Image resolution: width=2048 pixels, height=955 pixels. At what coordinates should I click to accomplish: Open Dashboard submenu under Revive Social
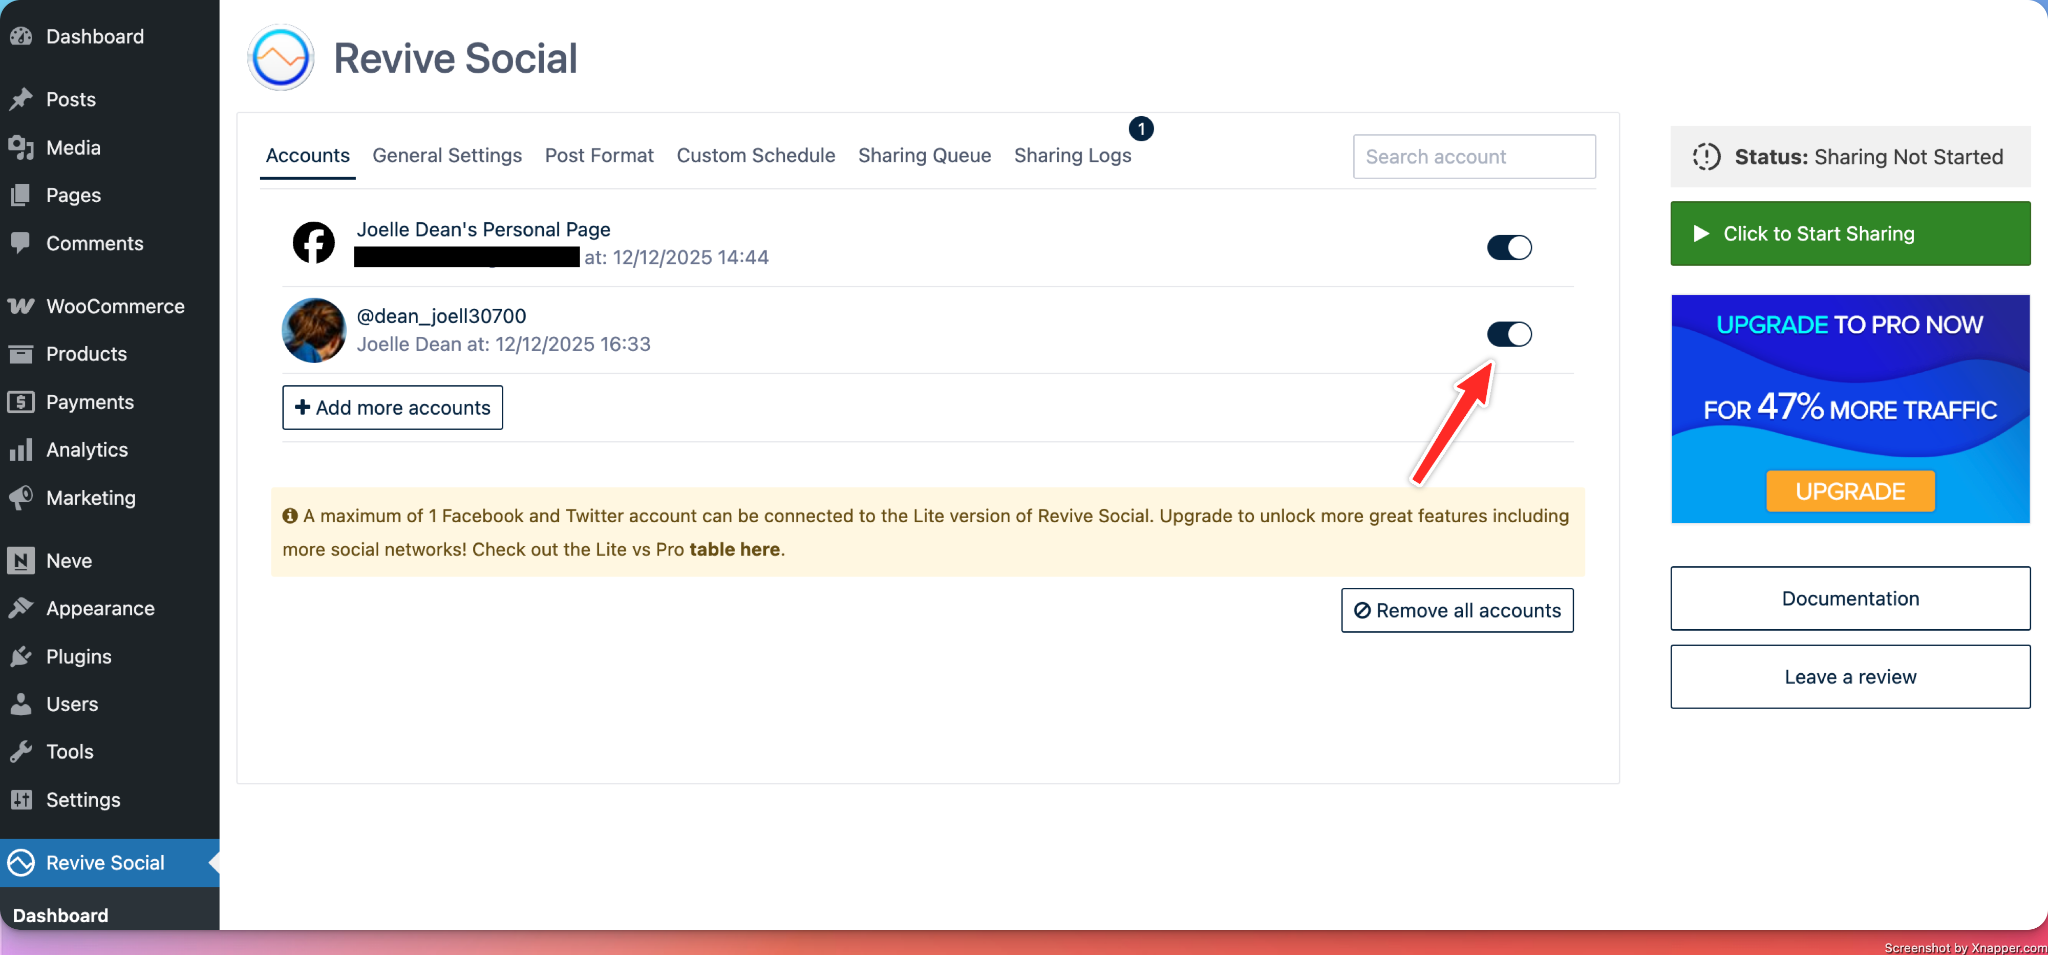point(61,915)
